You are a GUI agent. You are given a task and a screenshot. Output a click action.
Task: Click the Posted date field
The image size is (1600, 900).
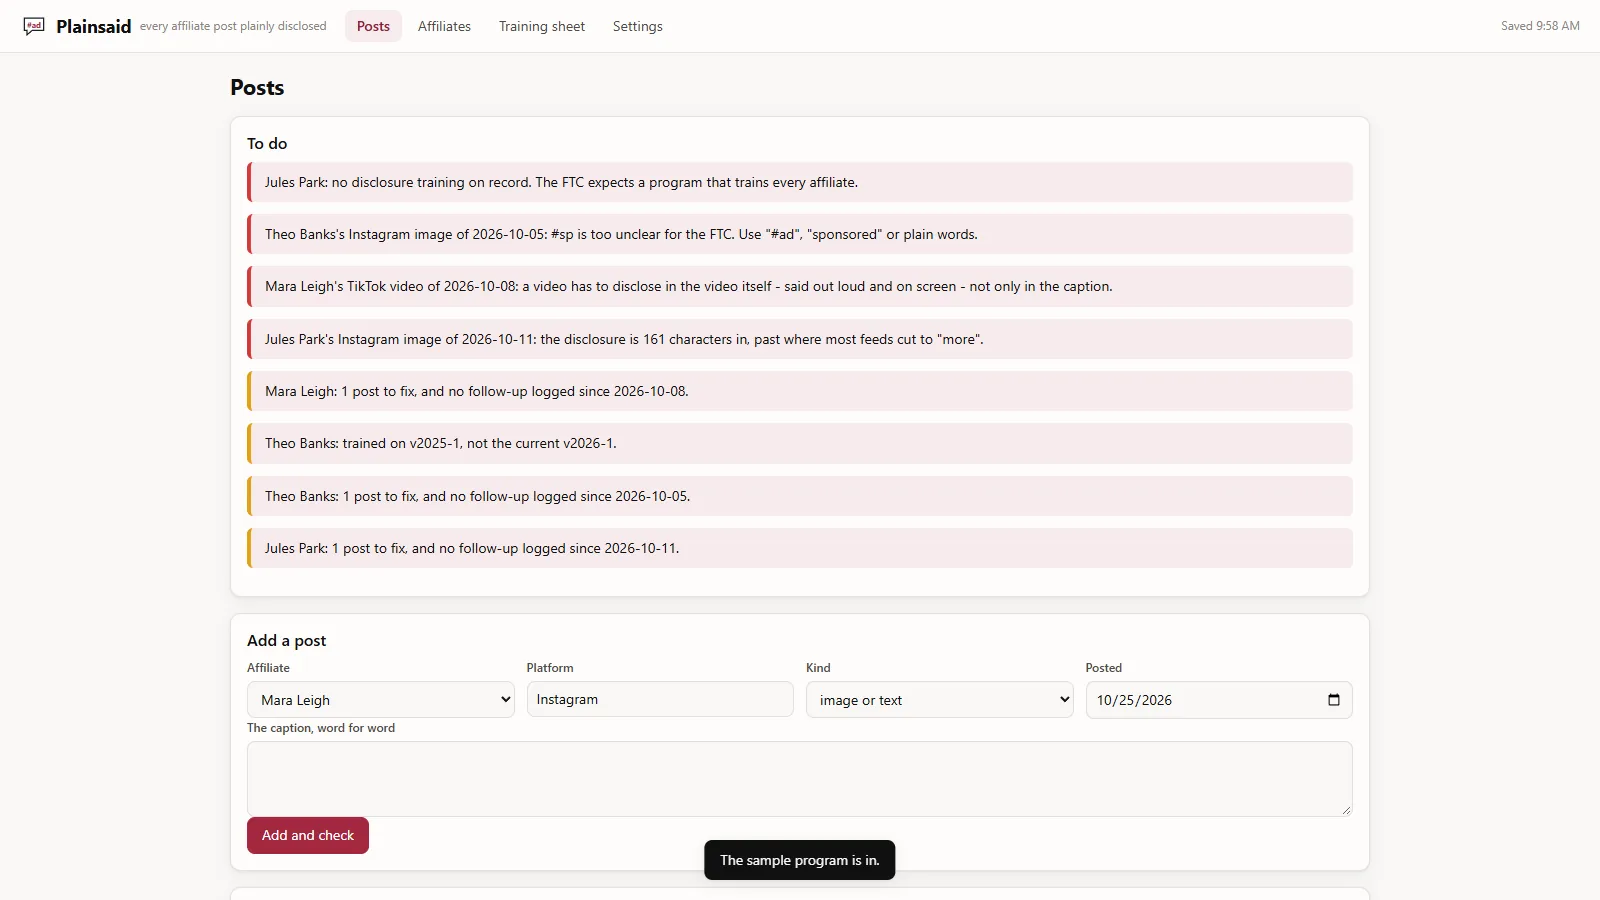1219,700
